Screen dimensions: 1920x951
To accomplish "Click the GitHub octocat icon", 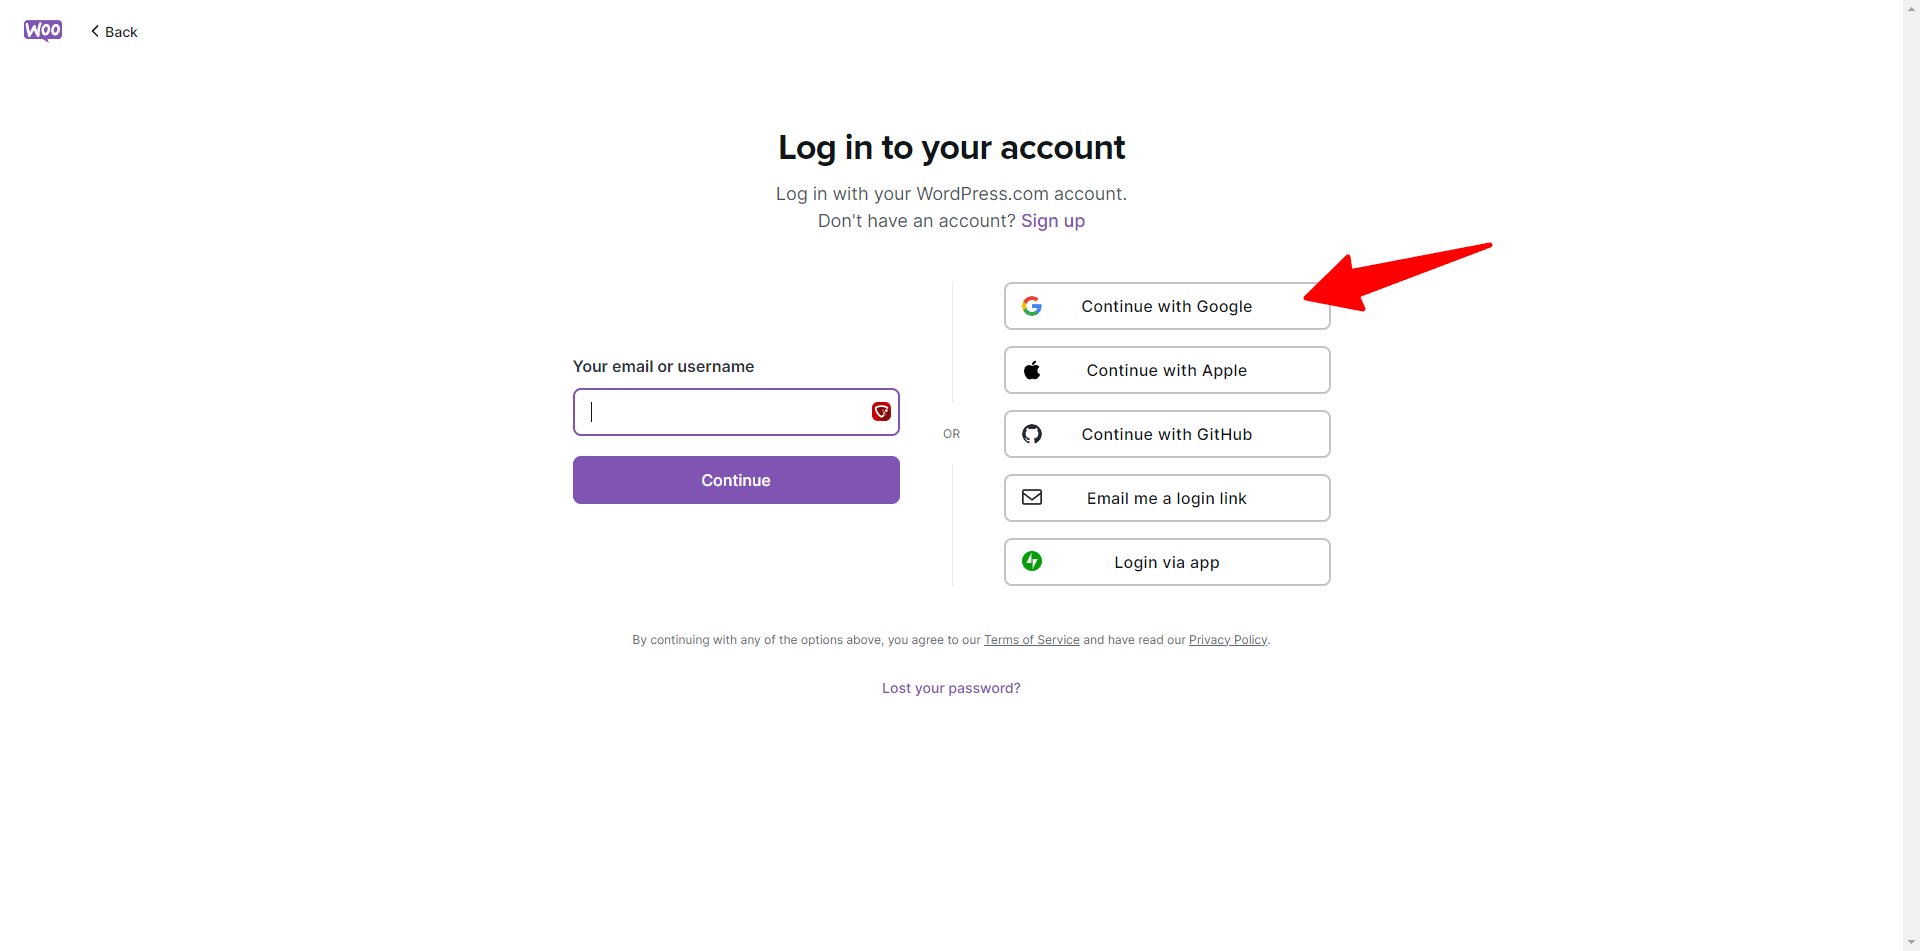I will click(1032, 434).
